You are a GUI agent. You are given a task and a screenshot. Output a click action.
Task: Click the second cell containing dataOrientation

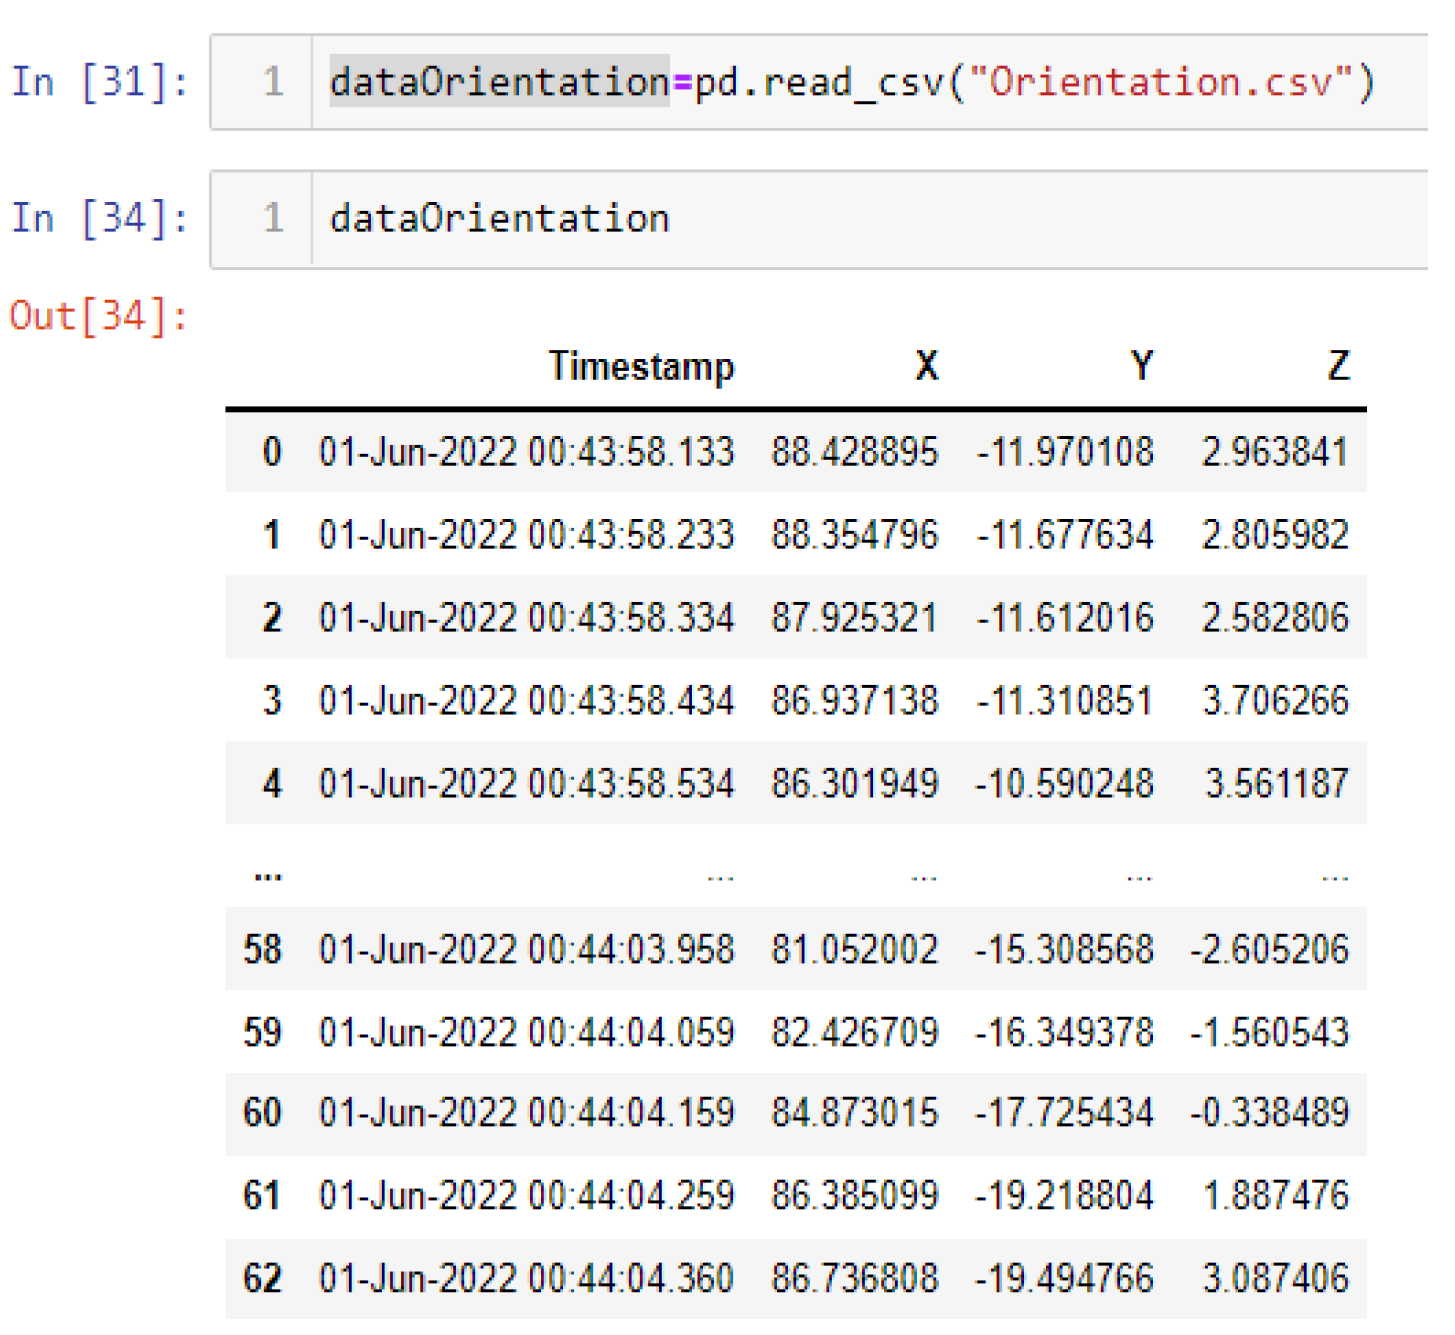[850, 219]
